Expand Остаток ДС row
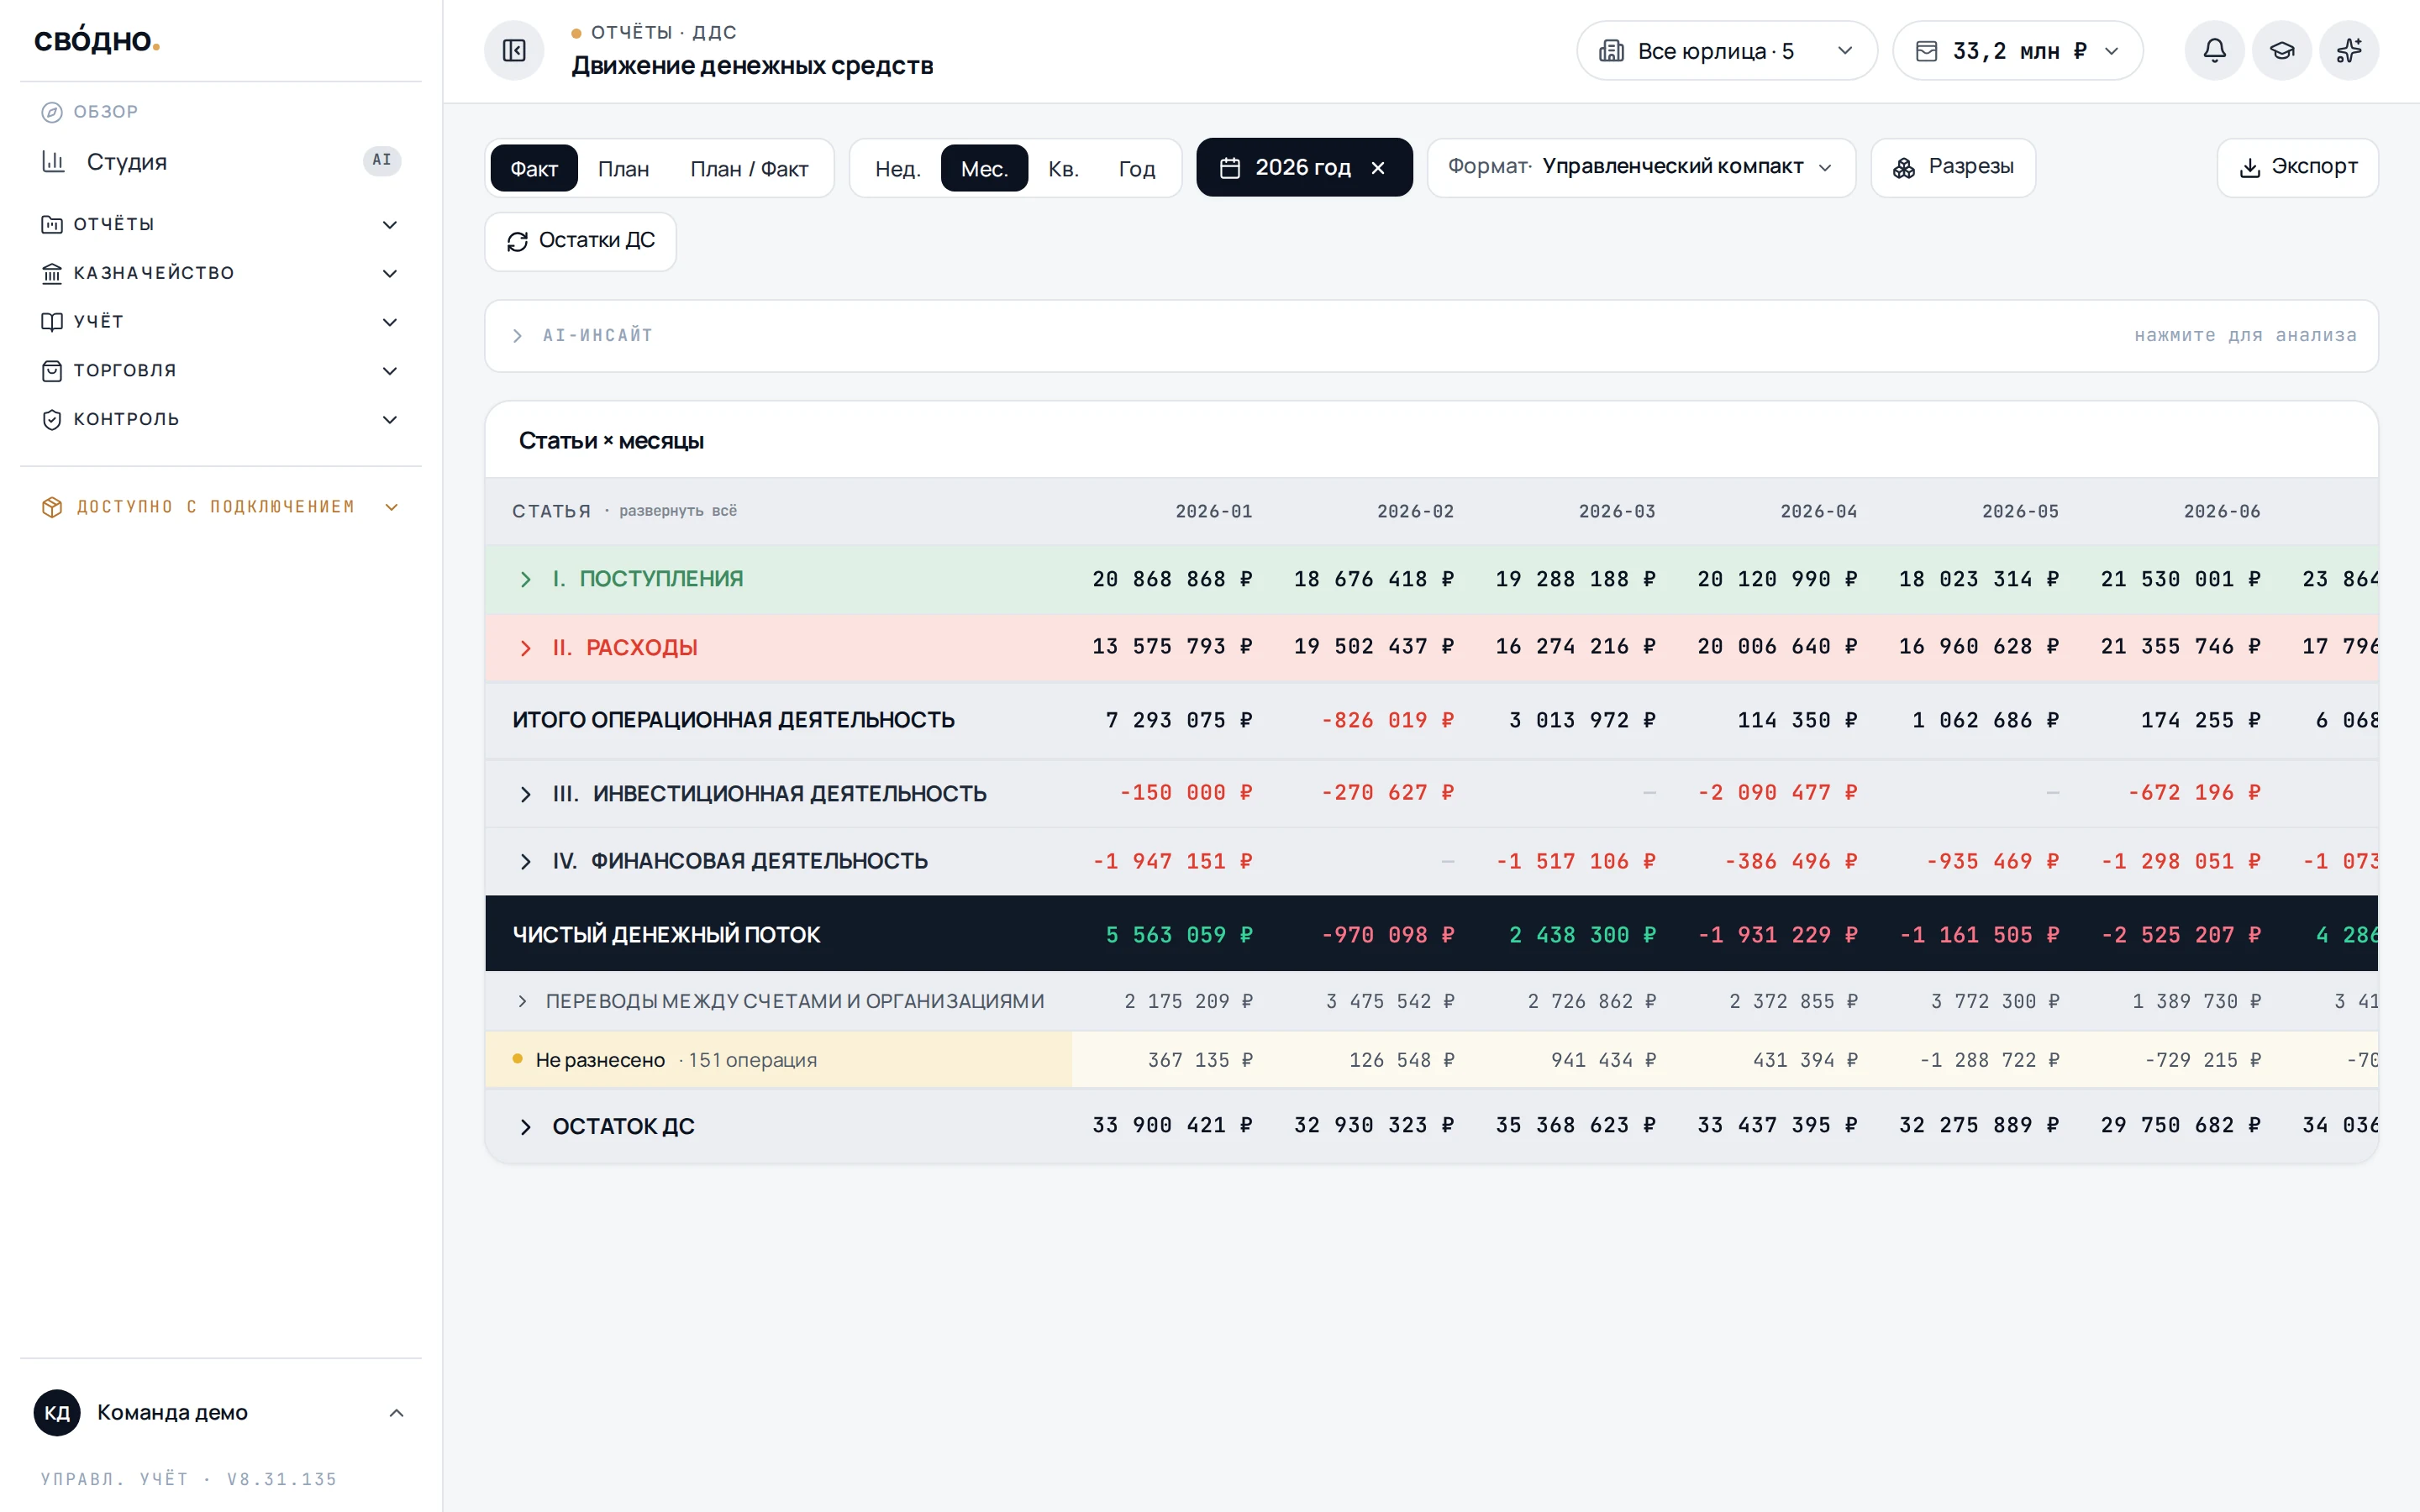The width and height of the screenshot is (2420, 1512). click(526, 1127)
